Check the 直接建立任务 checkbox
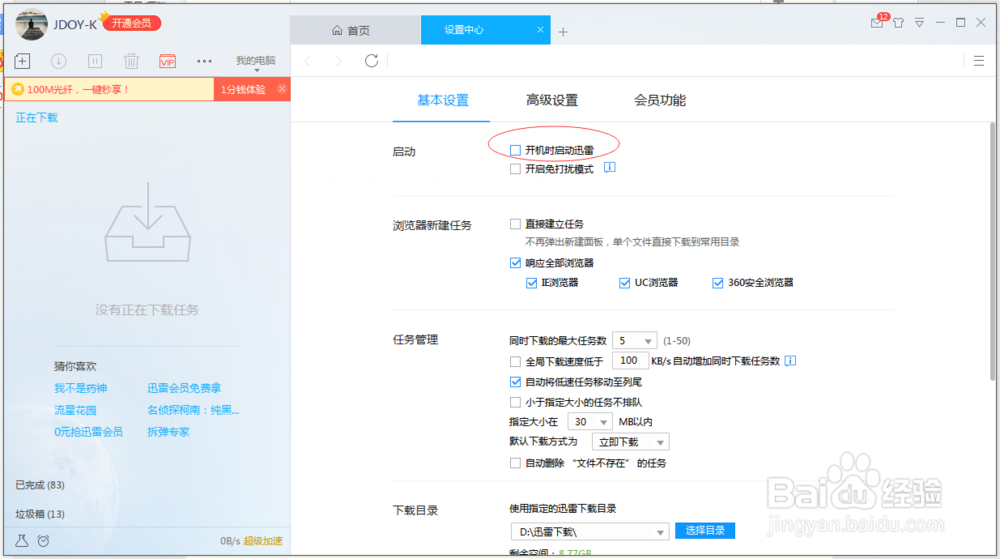 point(515,224)
